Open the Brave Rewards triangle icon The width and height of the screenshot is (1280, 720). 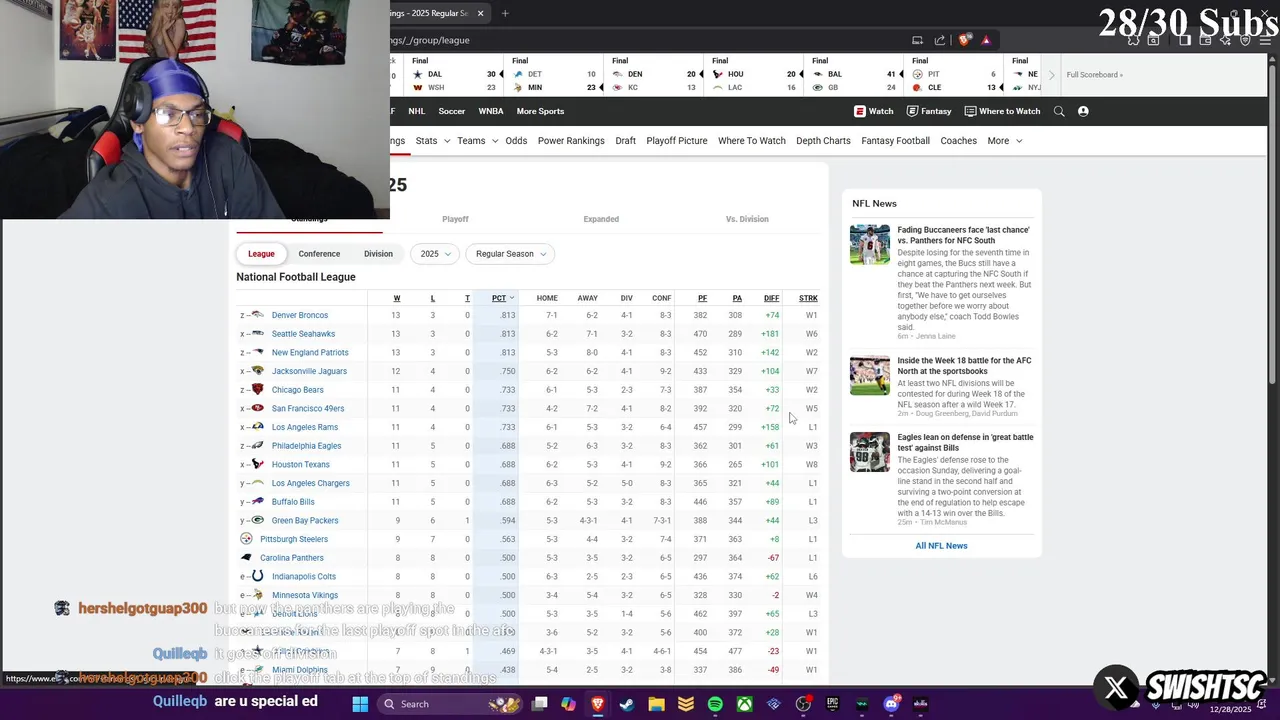coord(986,40)
